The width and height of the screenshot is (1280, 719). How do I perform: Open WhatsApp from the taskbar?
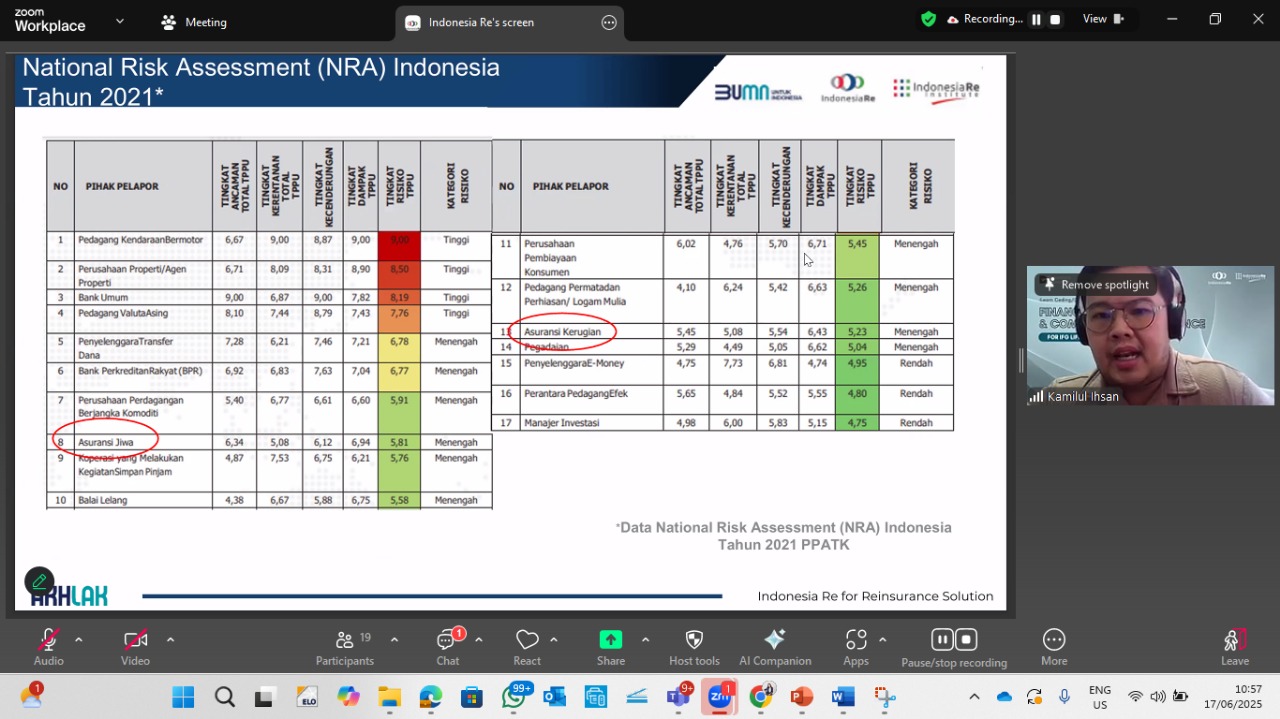click(514, 697)
